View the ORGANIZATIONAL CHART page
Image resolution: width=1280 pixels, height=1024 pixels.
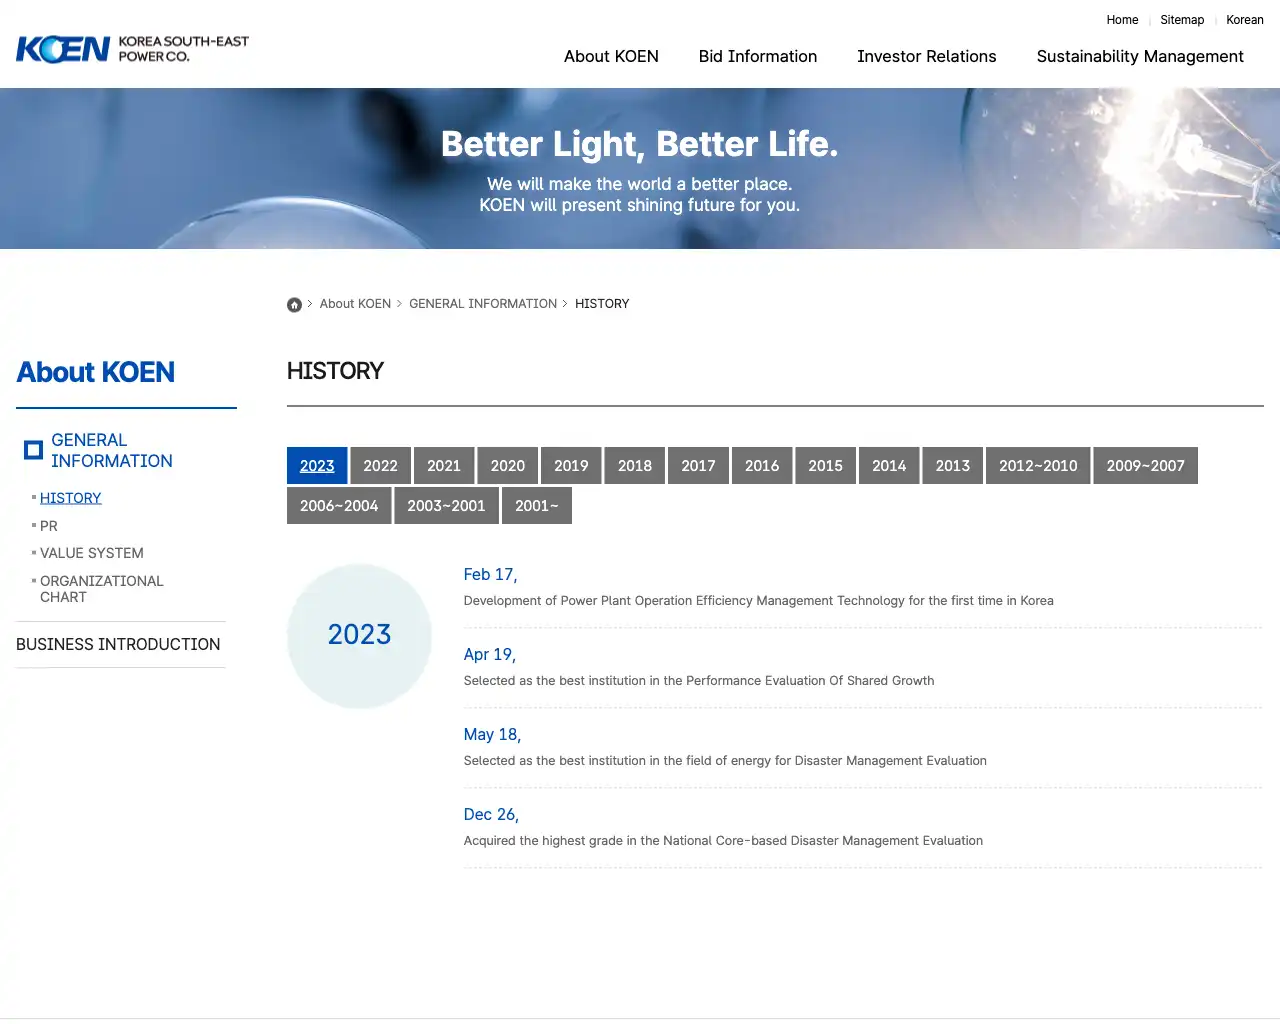(x=102, y=588)
